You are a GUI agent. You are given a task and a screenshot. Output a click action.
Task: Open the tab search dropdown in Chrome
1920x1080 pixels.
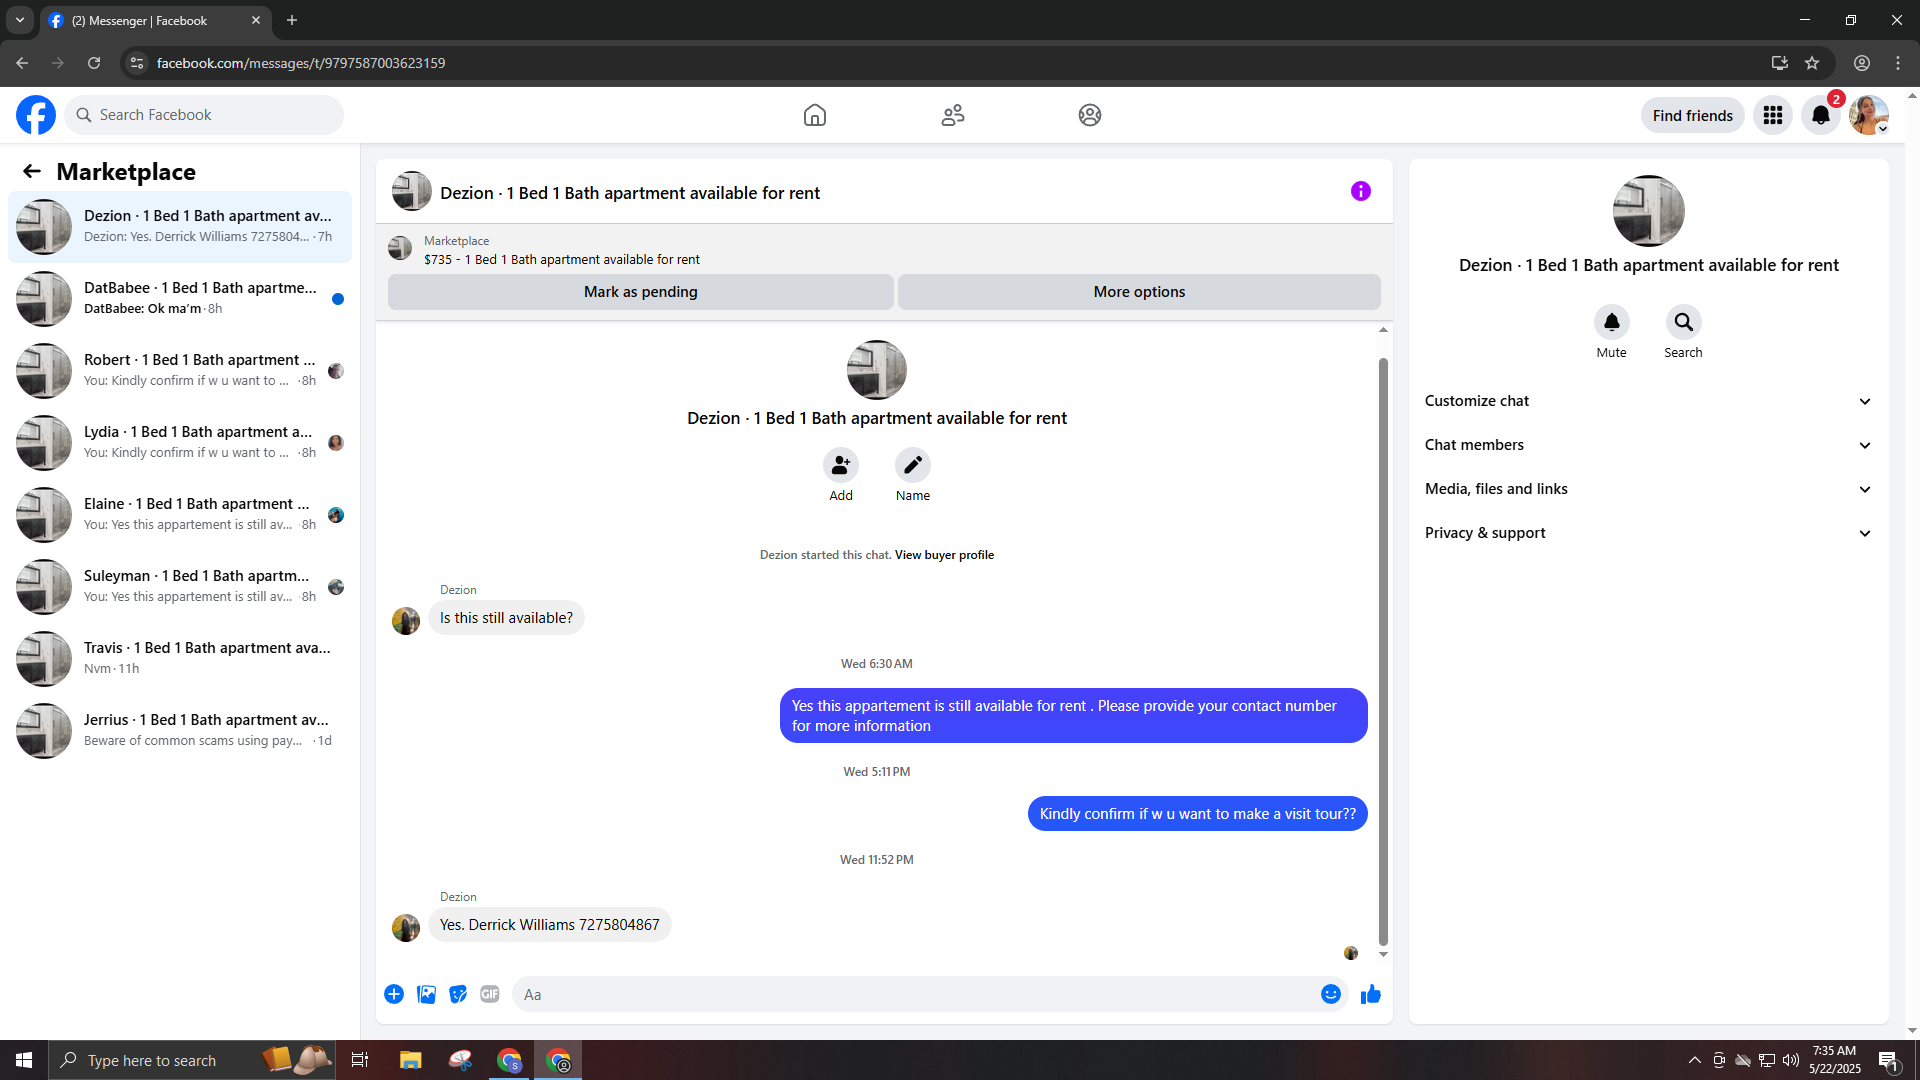point(20,20)
